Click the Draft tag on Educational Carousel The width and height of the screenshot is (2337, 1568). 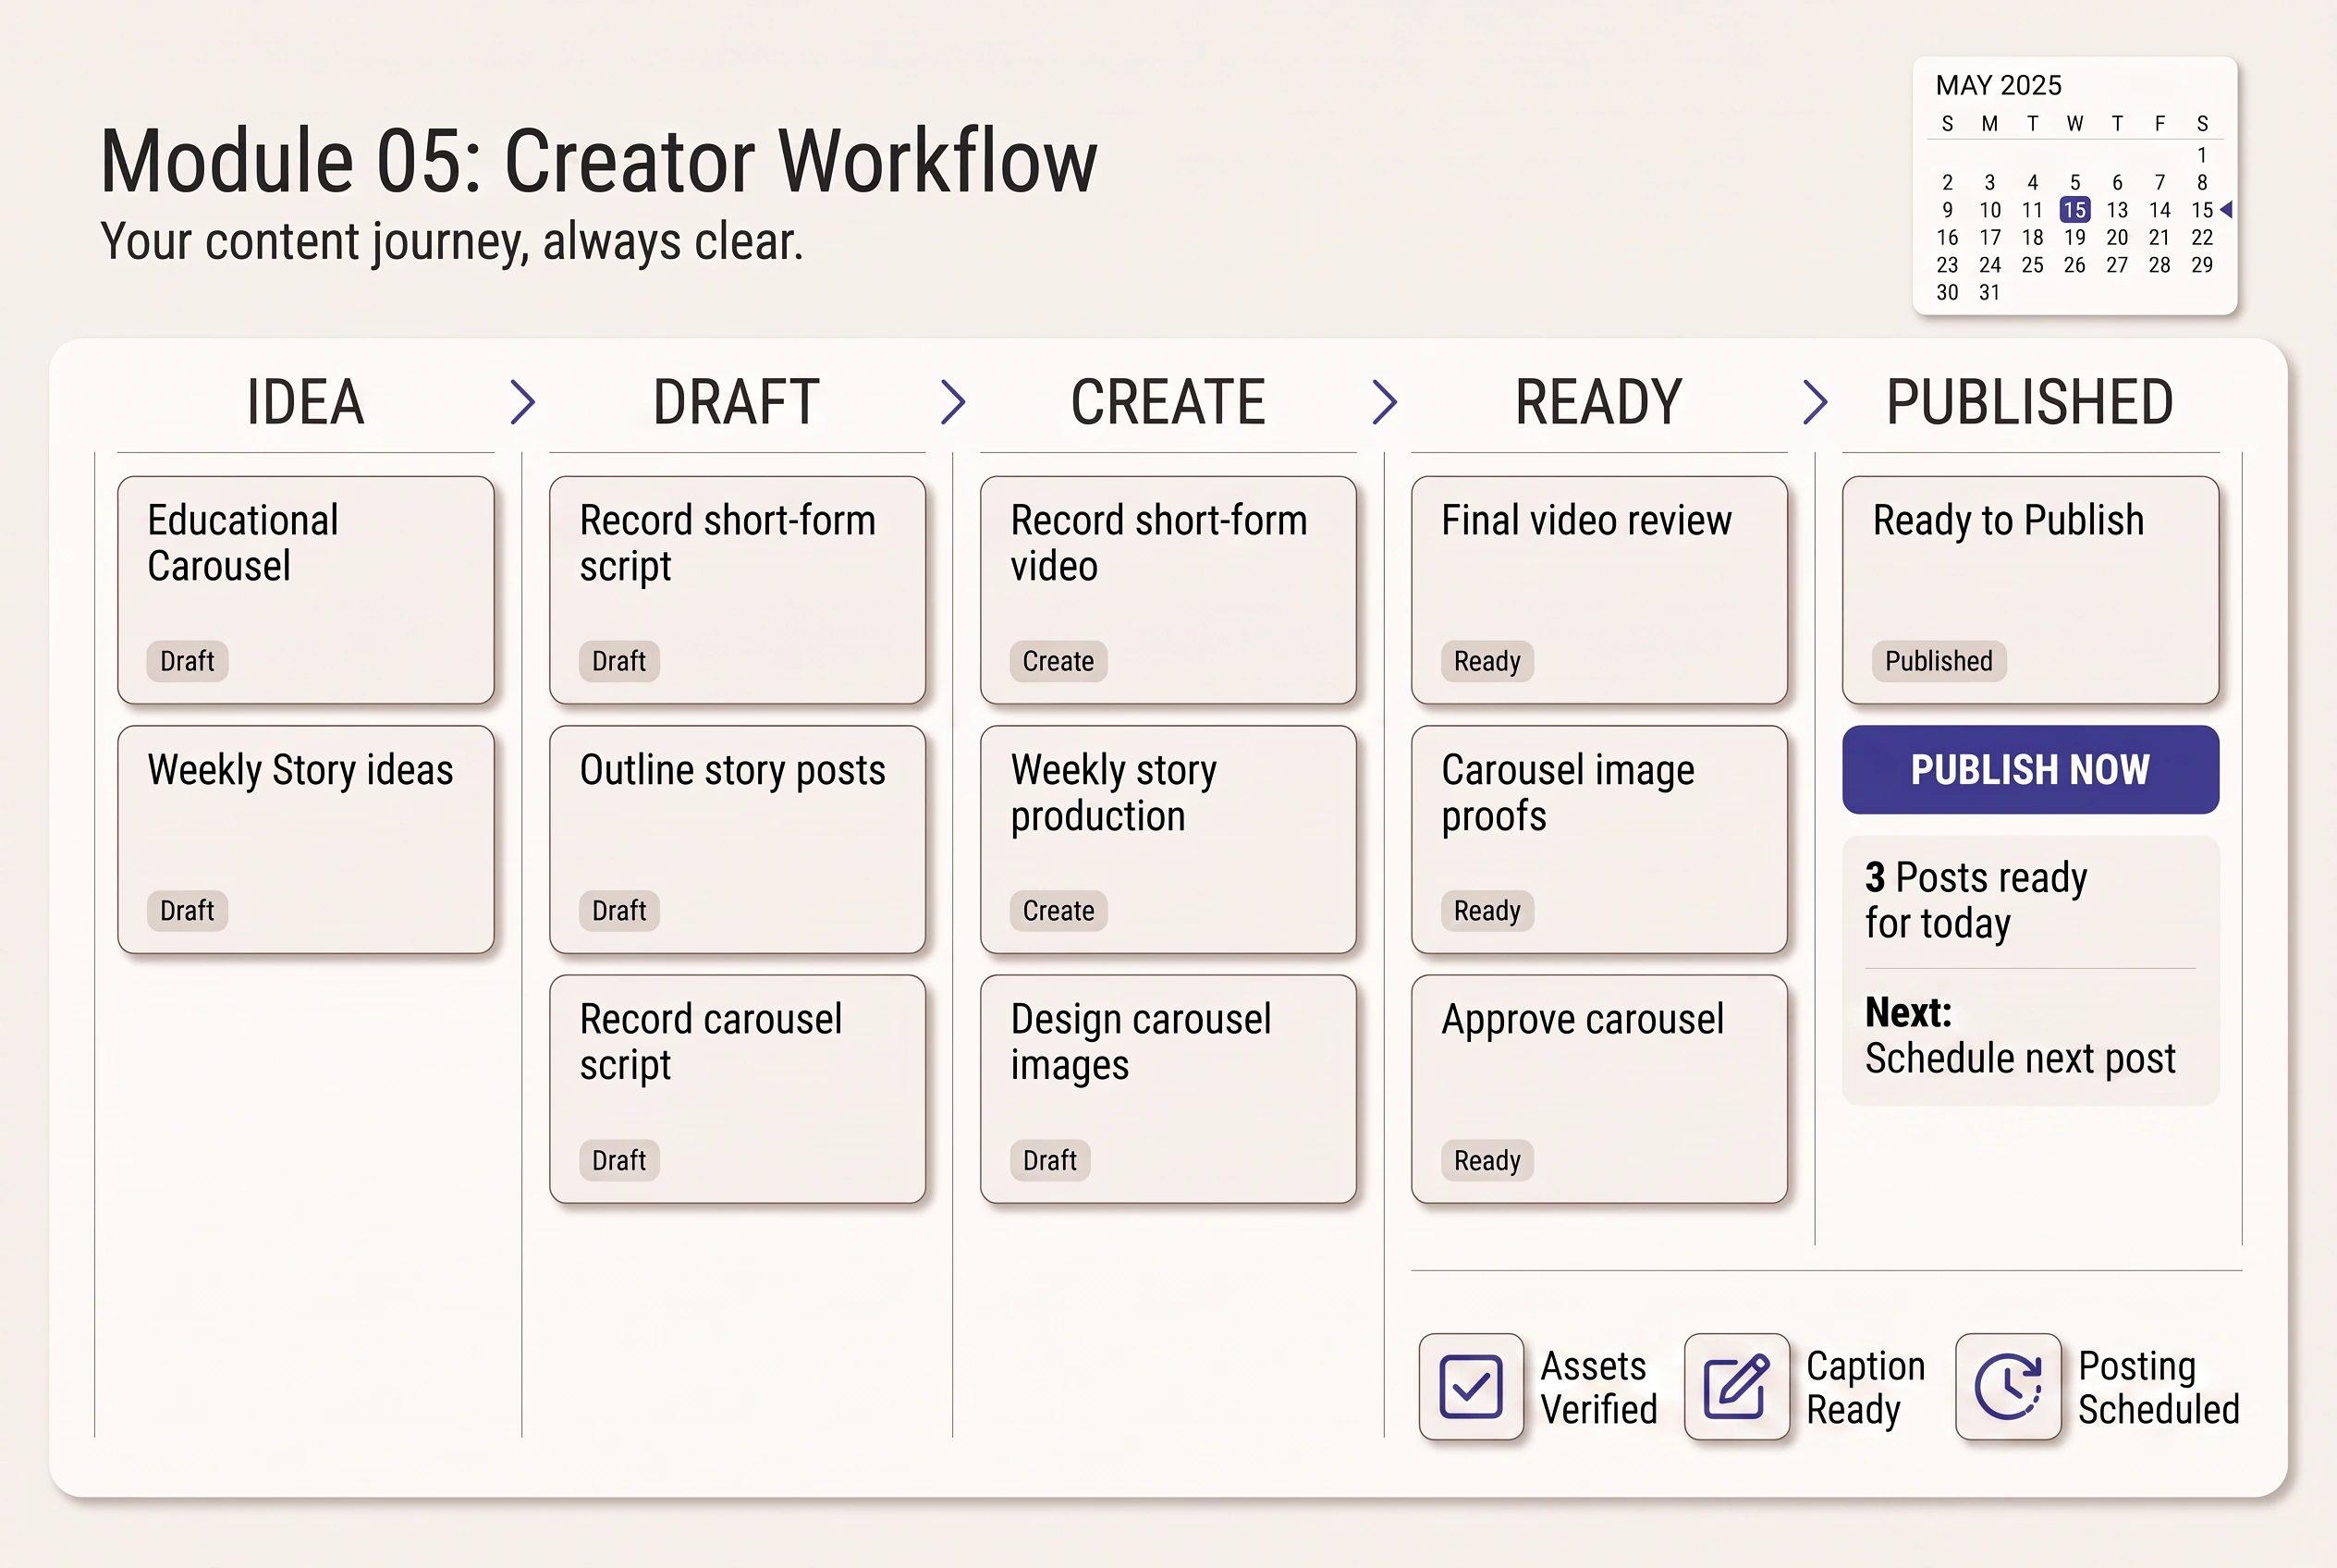click(x=187, y=661)
